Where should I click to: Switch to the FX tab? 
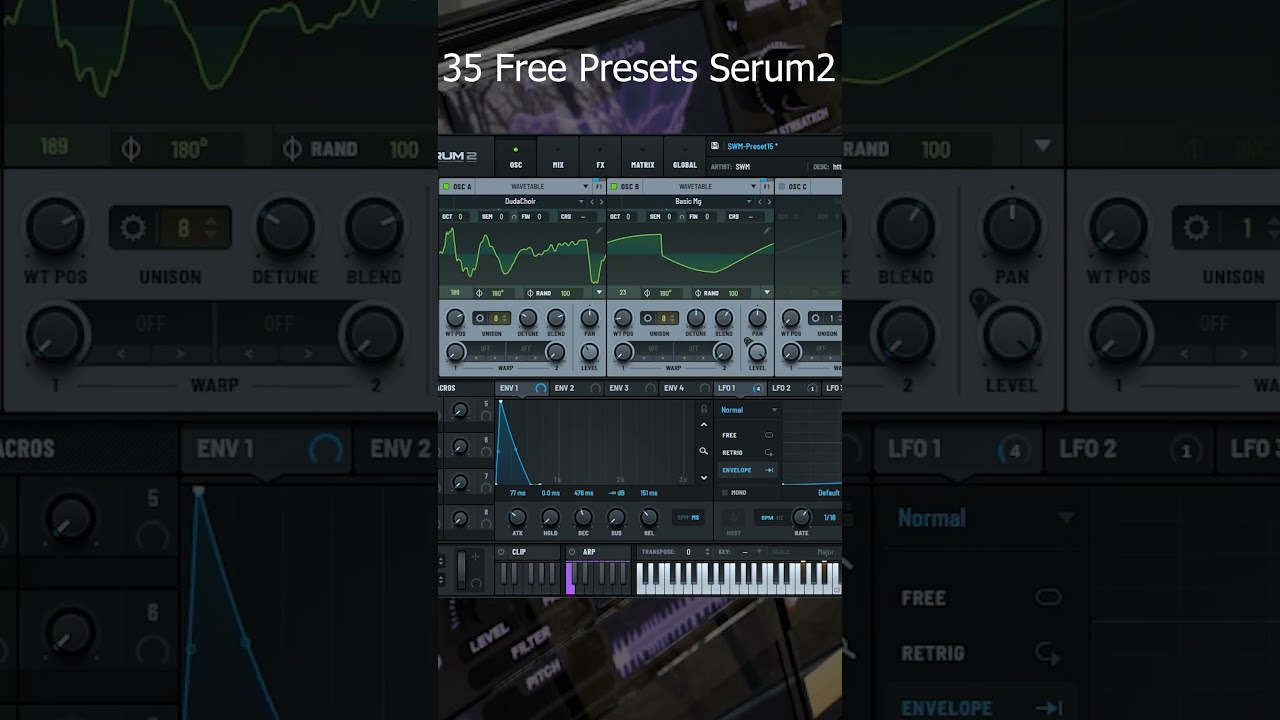tap(600, 157)
